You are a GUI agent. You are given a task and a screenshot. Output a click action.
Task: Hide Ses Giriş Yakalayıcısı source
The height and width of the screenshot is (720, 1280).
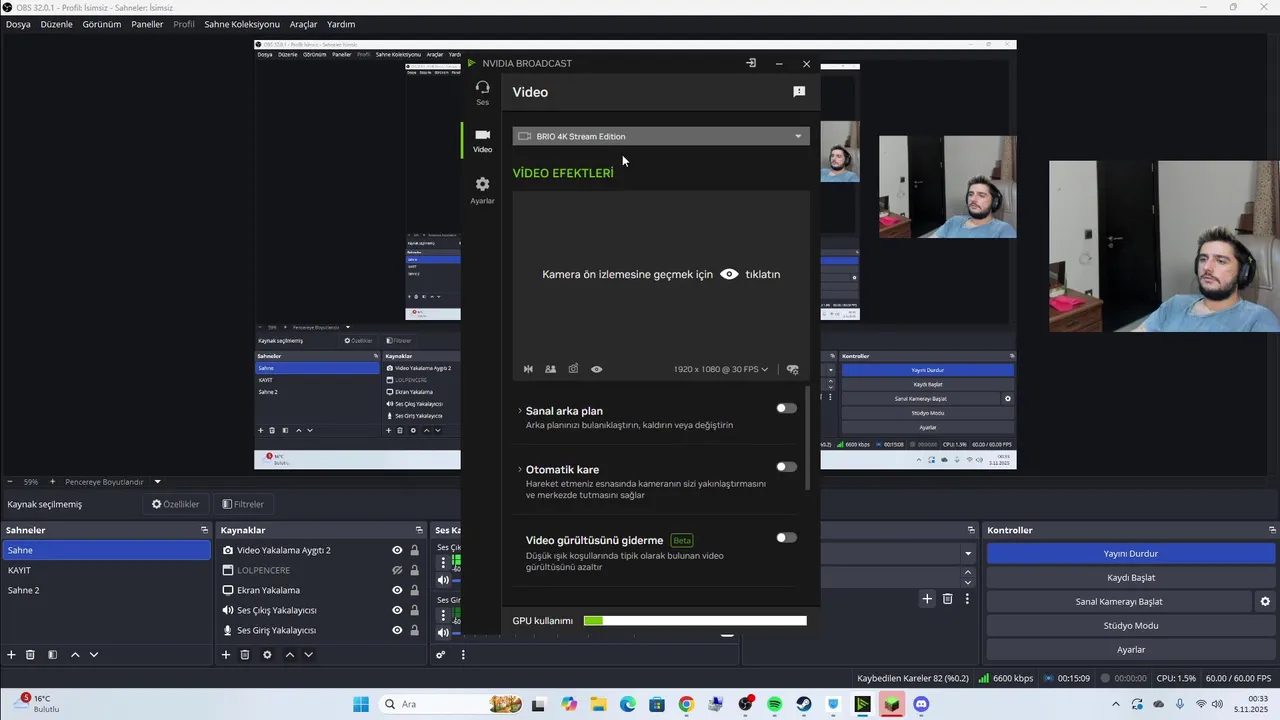point(397,630)
